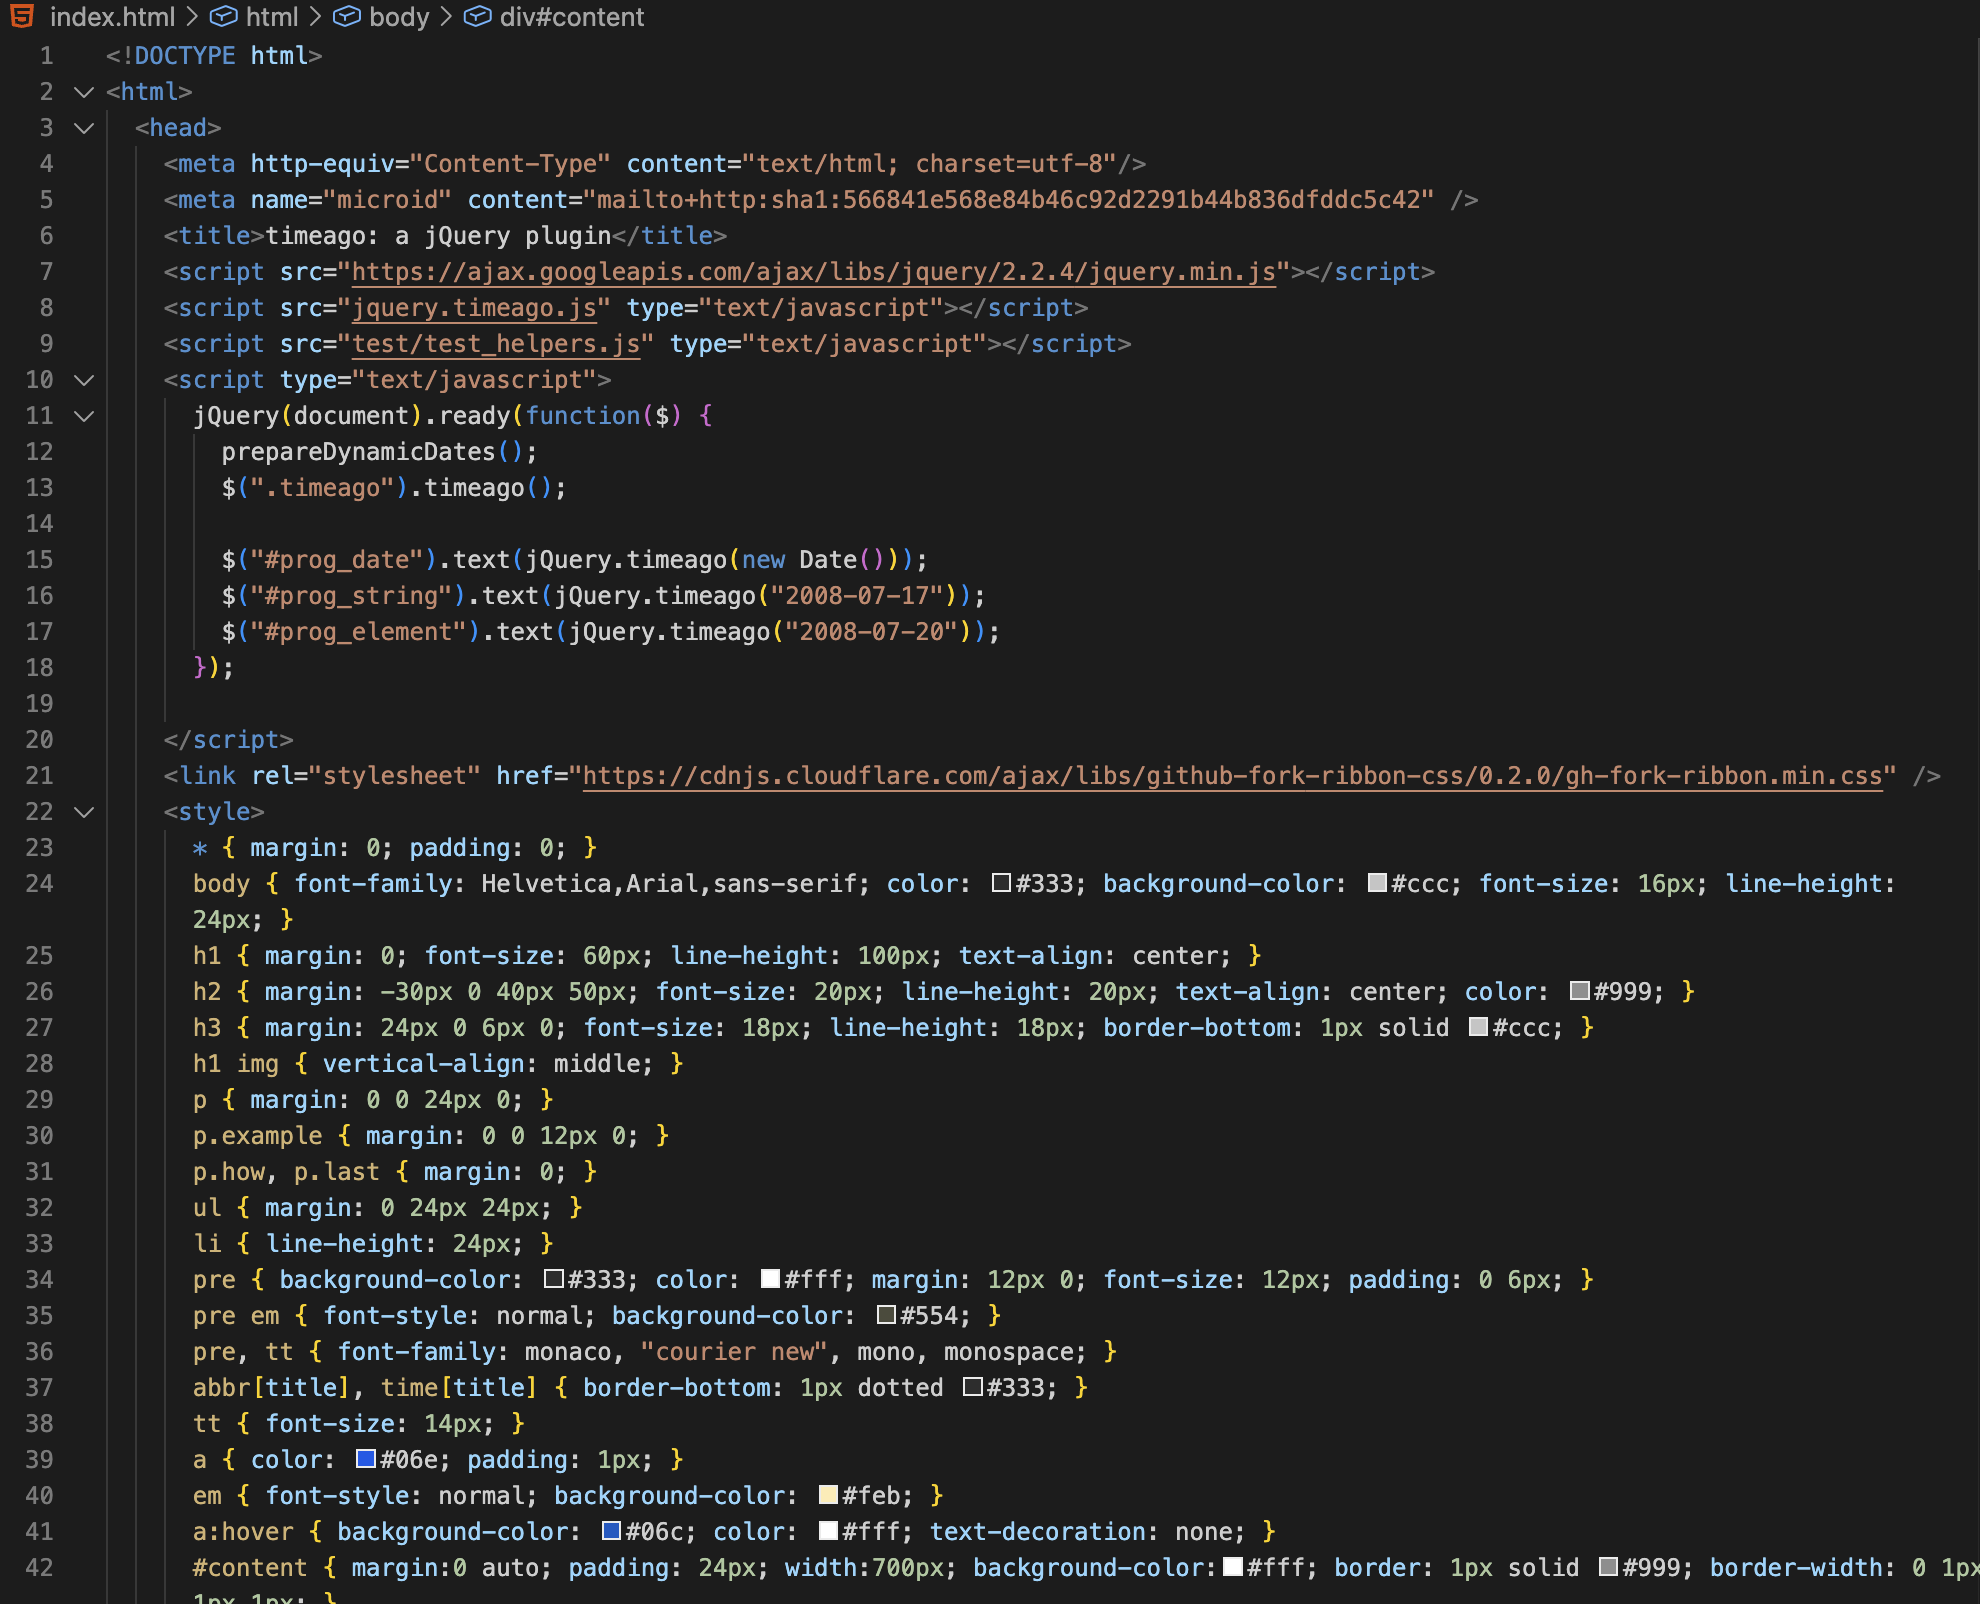Viewport: 1980px width, 1604px height.
Task: Collapse the style block on line 22
Action: (x=84, y=812)
